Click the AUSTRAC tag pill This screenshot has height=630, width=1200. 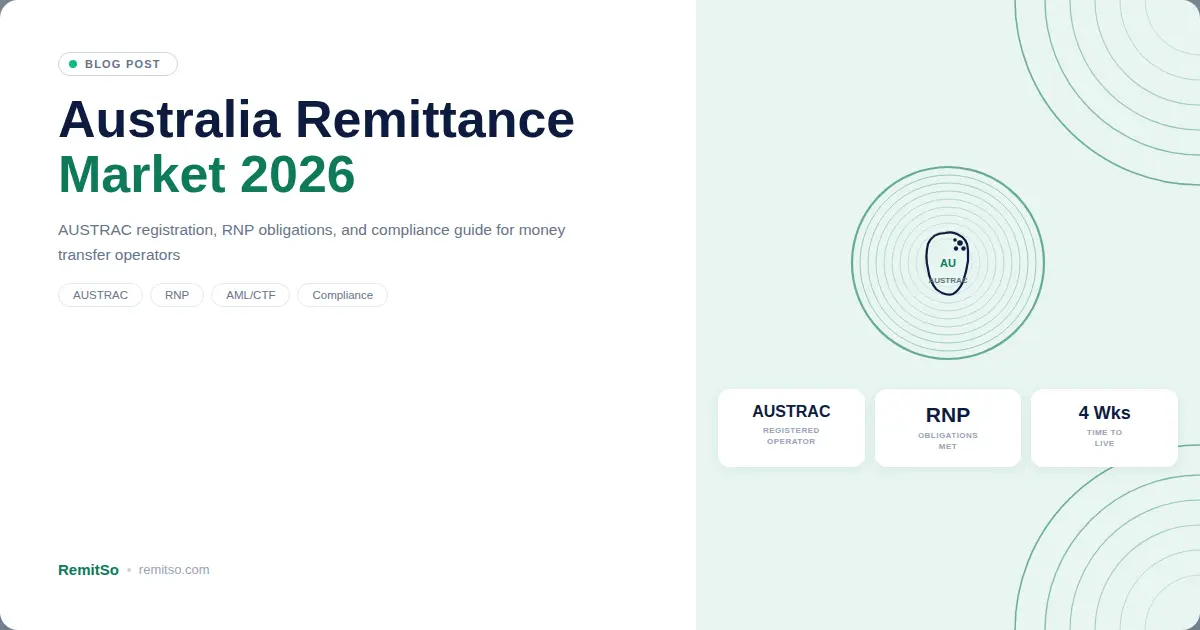pyautogui.click(x=100, y=295)
